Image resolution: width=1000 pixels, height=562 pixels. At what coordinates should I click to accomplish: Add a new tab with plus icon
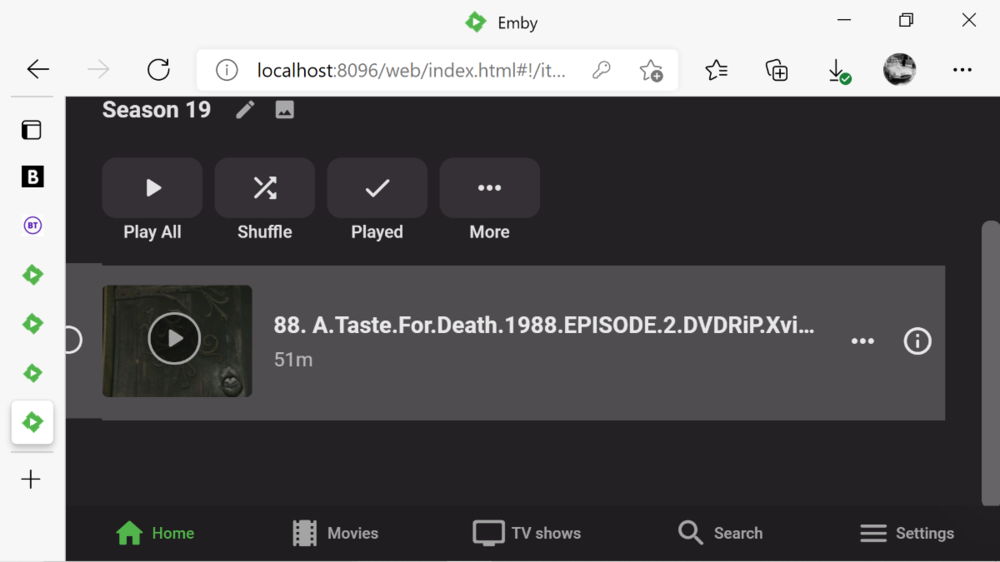pos(31,479)
